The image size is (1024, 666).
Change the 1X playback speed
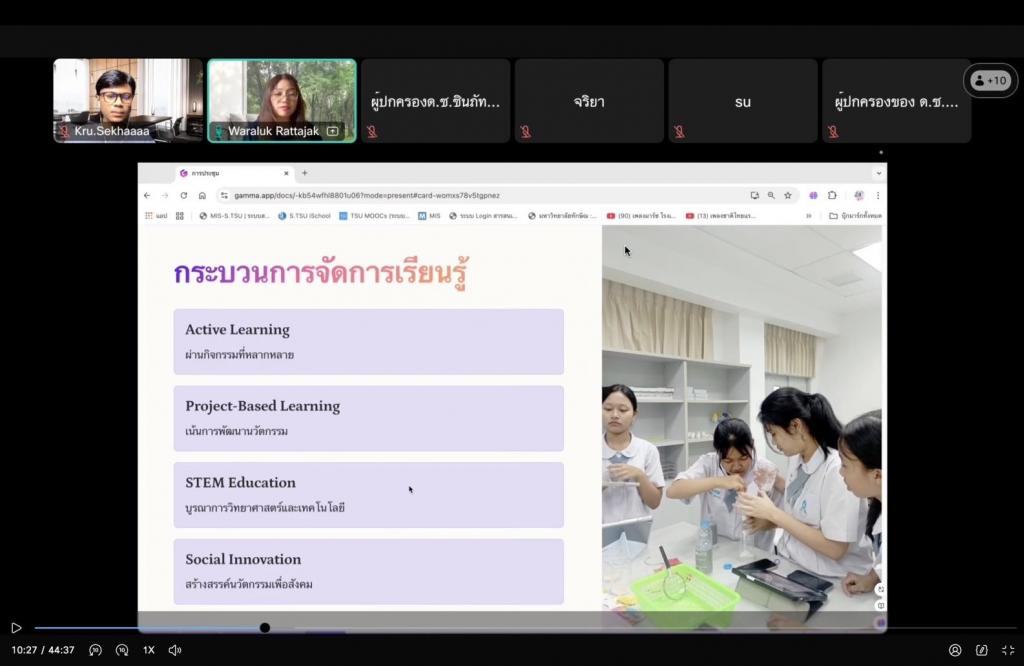coord(149,650)
